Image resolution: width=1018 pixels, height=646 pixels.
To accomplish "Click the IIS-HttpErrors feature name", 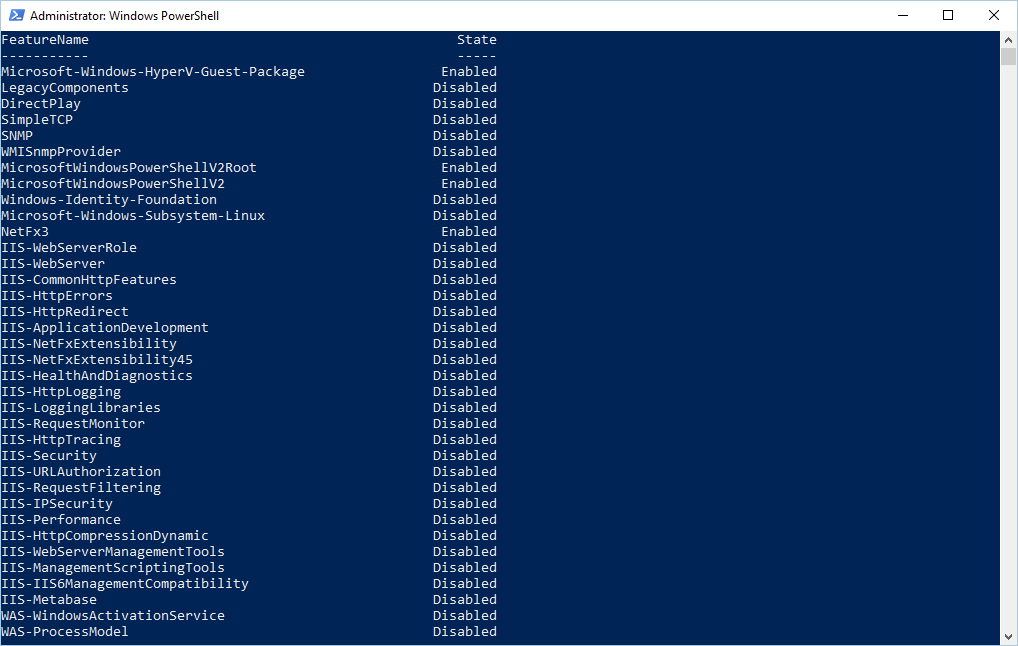I will (x=57, y=295).
